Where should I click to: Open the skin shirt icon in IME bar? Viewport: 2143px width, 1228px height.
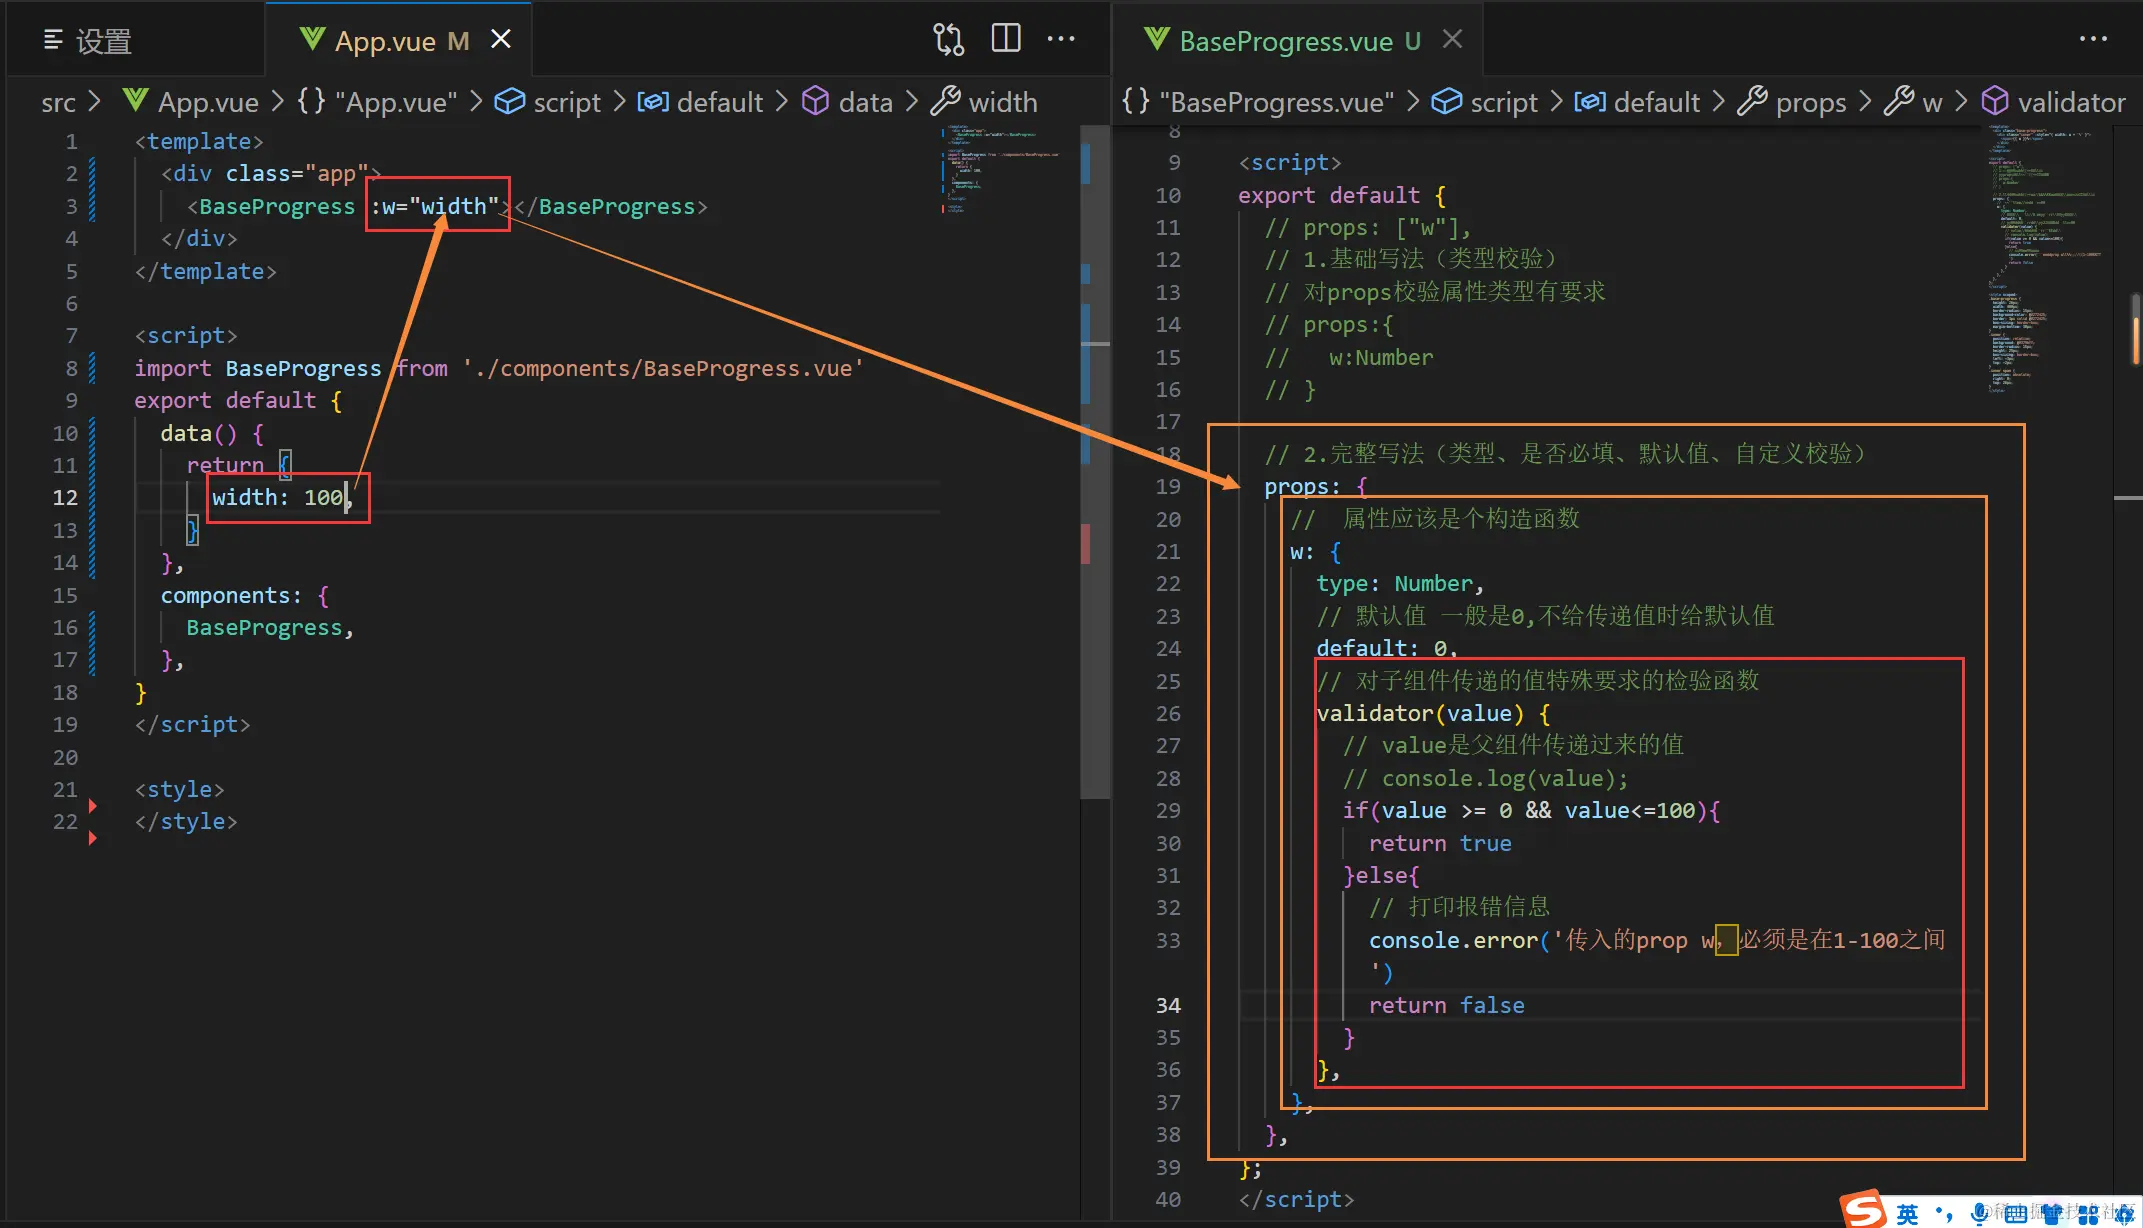click(x=2052, y=1213)
